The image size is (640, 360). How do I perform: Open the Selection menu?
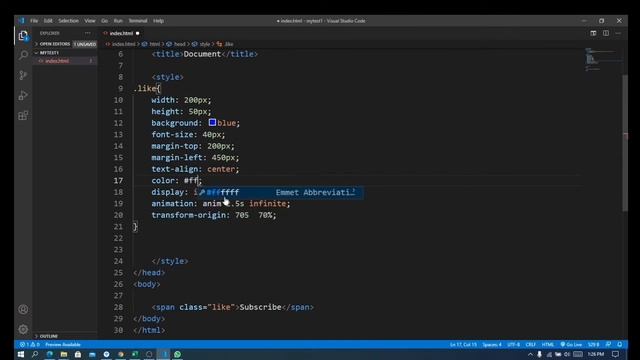[68, 21]
